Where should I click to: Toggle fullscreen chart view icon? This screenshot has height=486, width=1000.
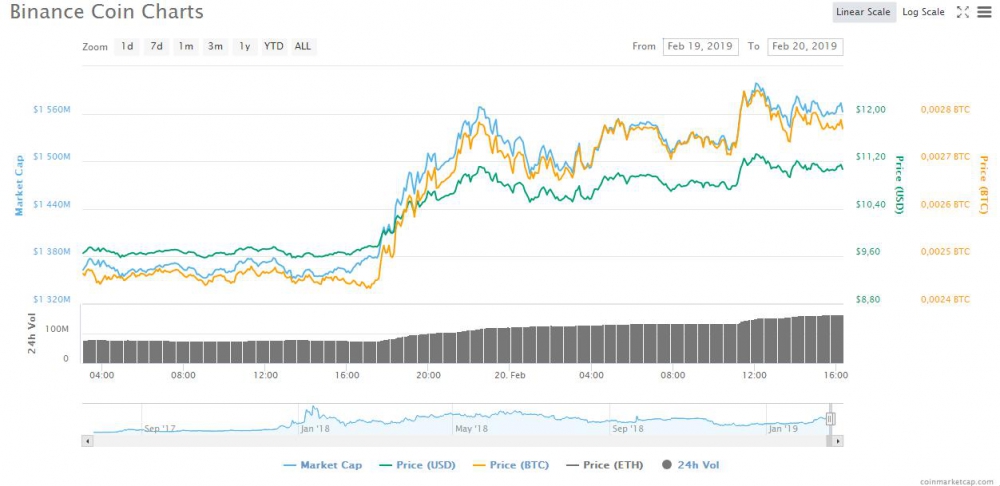coord(963,12)
